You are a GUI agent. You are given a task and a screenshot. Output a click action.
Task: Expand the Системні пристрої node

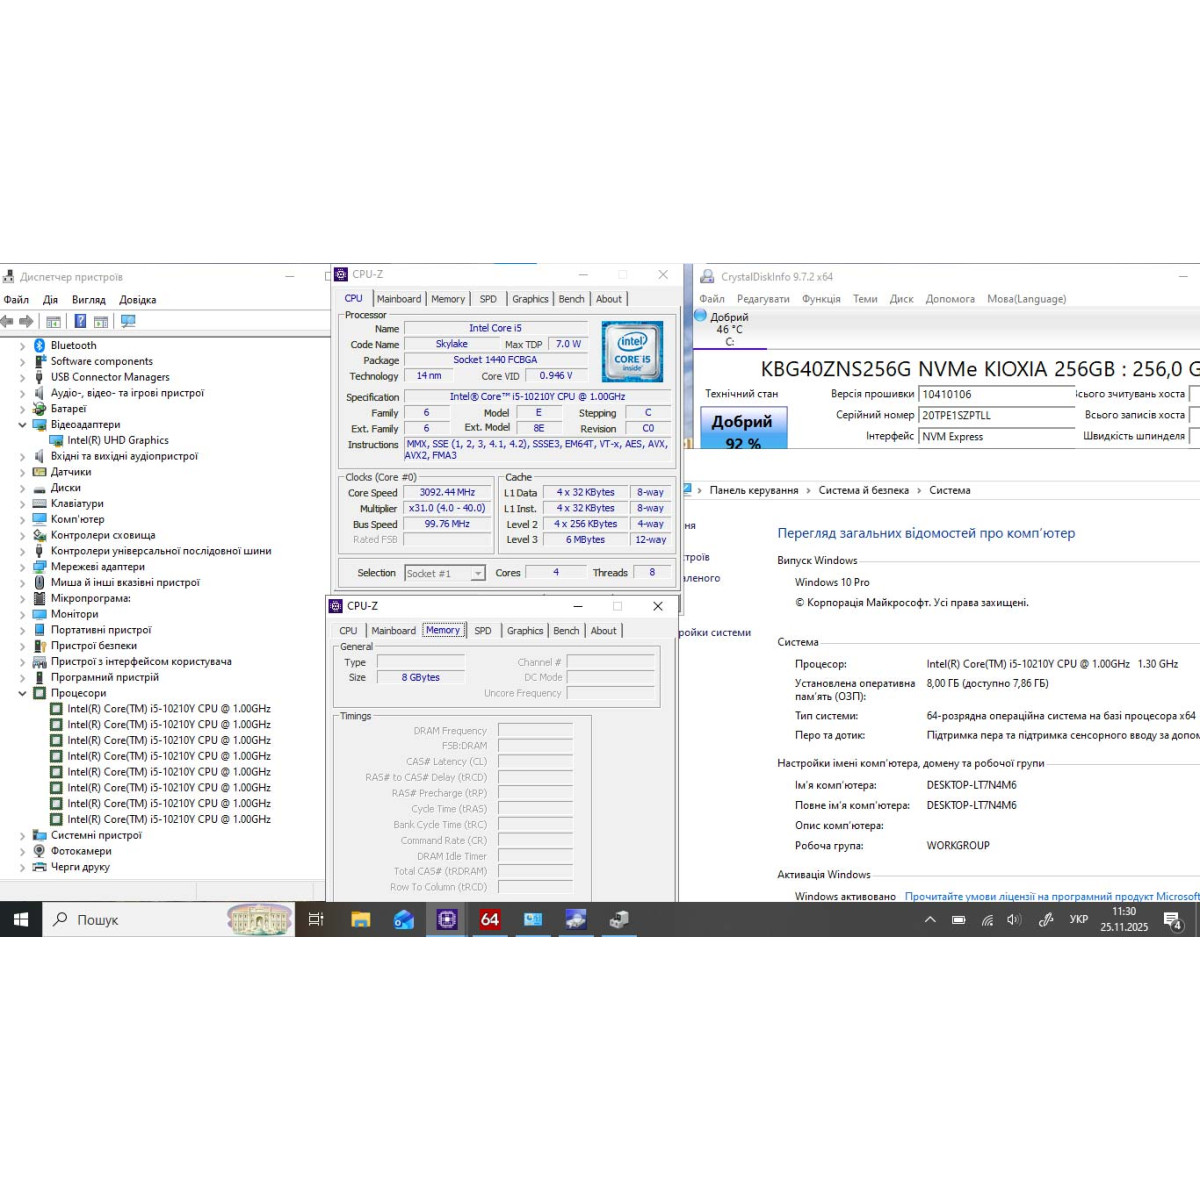tap(22, 835)
